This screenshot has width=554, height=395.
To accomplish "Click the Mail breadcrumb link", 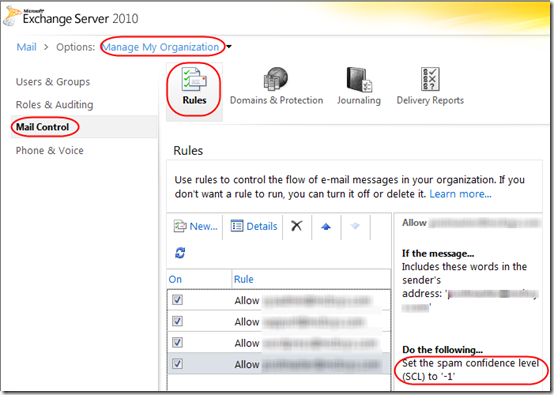I will (x=26, y=47).
